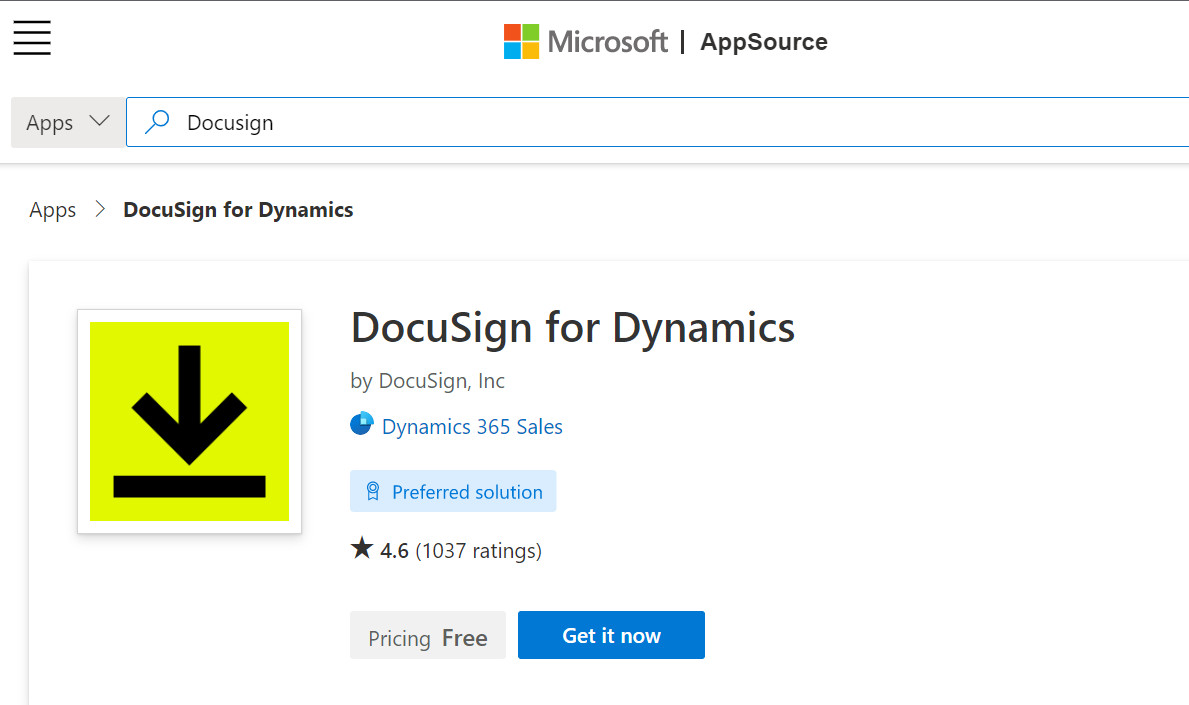Open the 1037 ratings text
1189x705 pixels.
478,550
